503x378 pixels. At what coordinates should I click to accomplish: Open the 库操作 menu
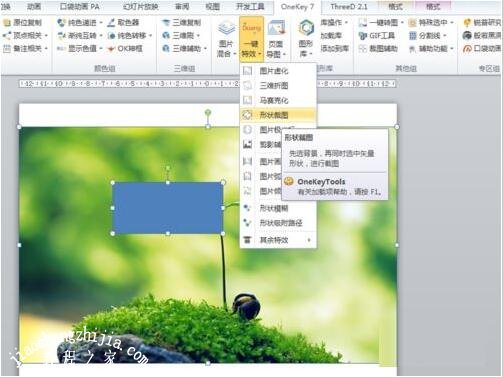tap(334, 23)
